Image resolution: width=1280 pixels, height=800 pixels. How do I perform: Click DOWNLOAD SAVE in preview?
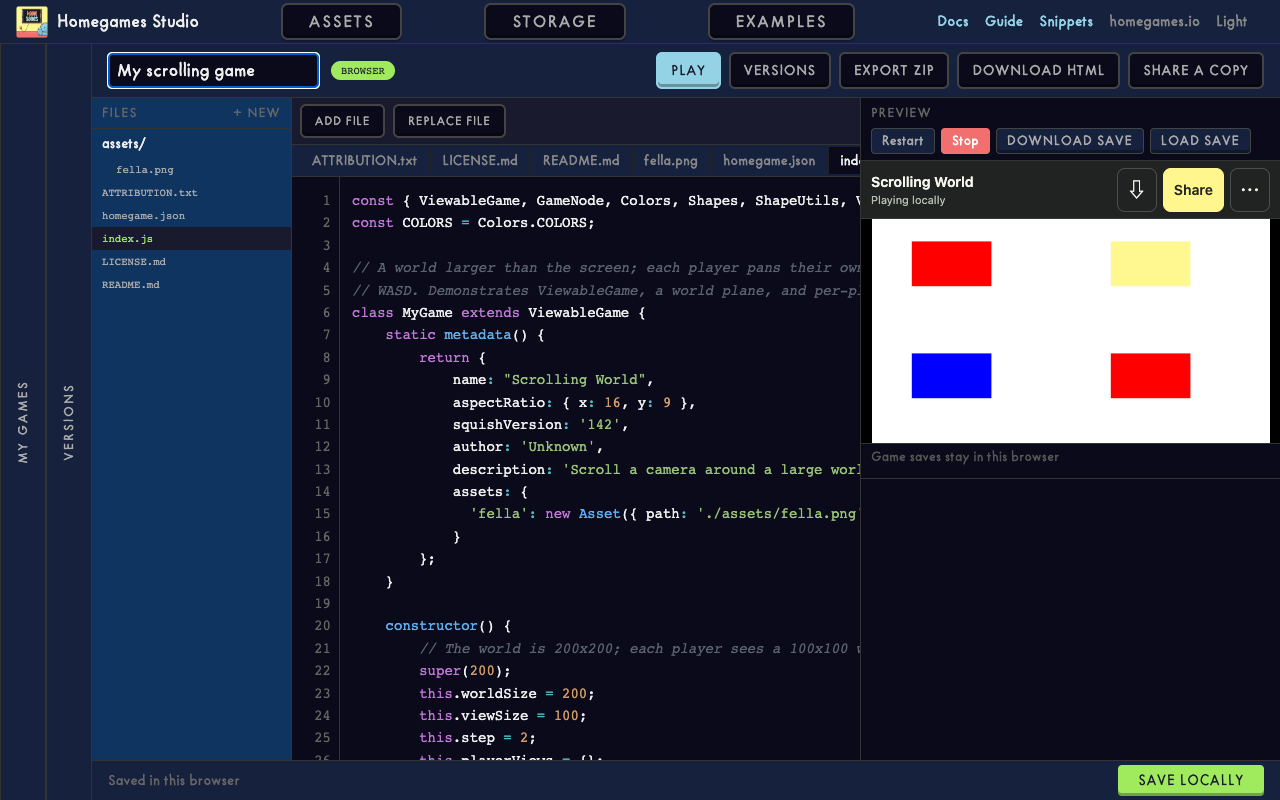coord(1069,141)
